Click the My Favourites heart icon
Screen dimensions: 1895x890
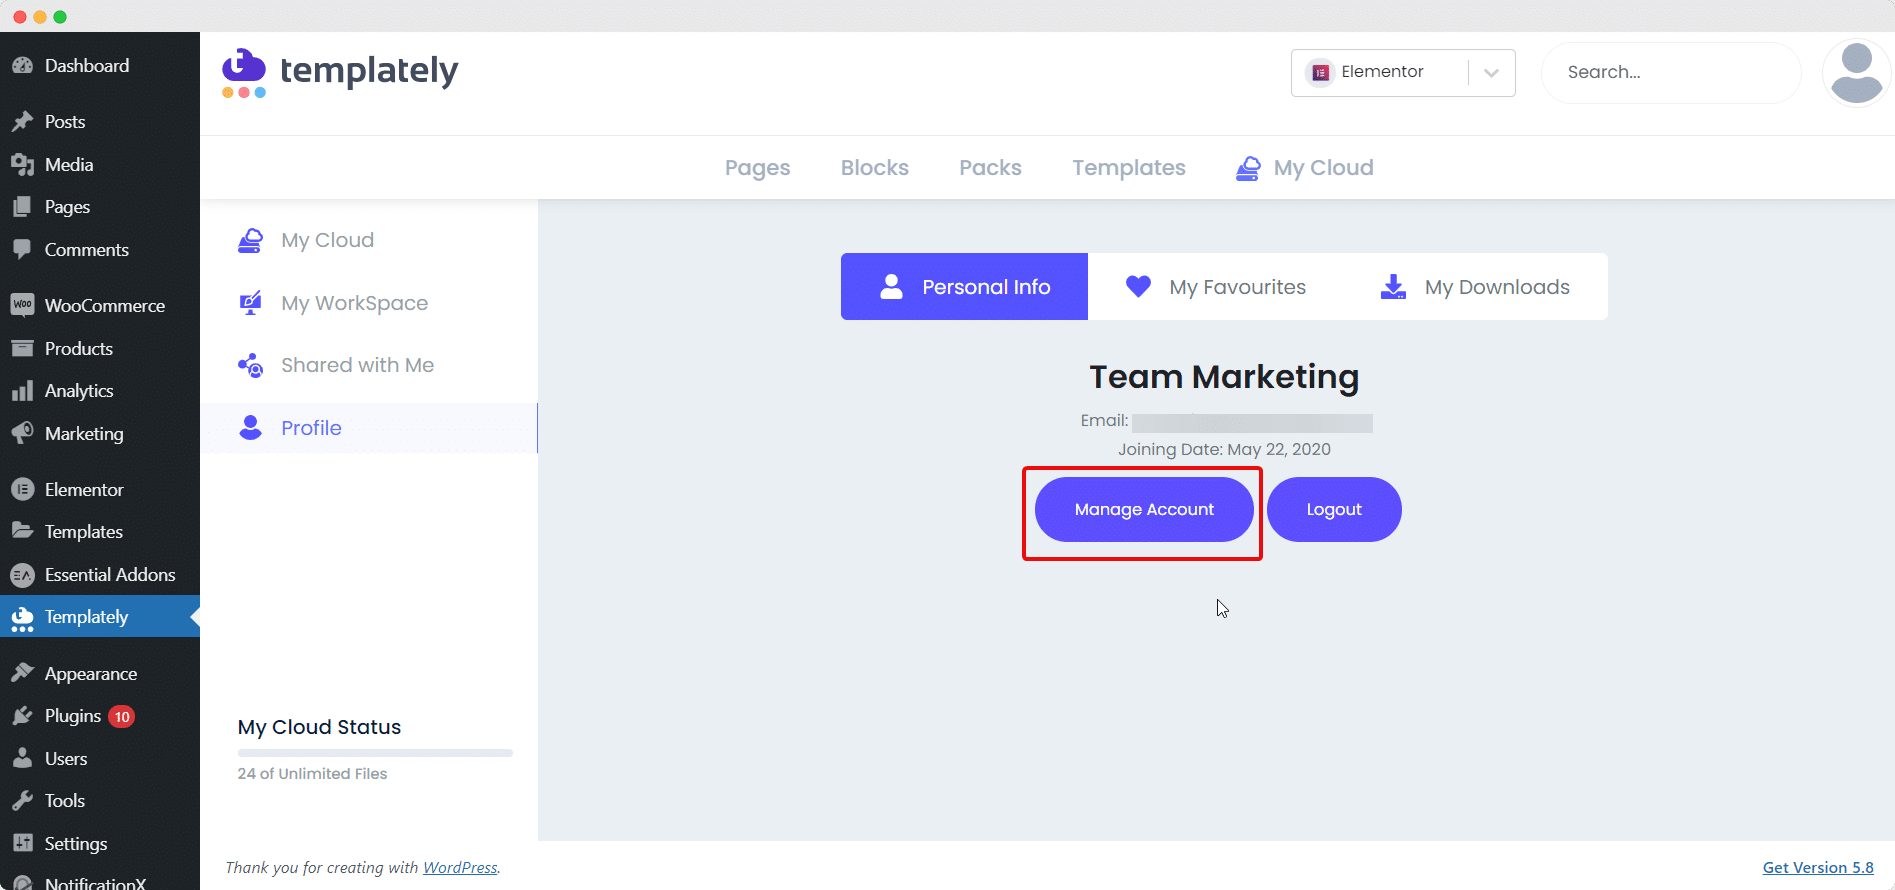tap(1138, 287)
